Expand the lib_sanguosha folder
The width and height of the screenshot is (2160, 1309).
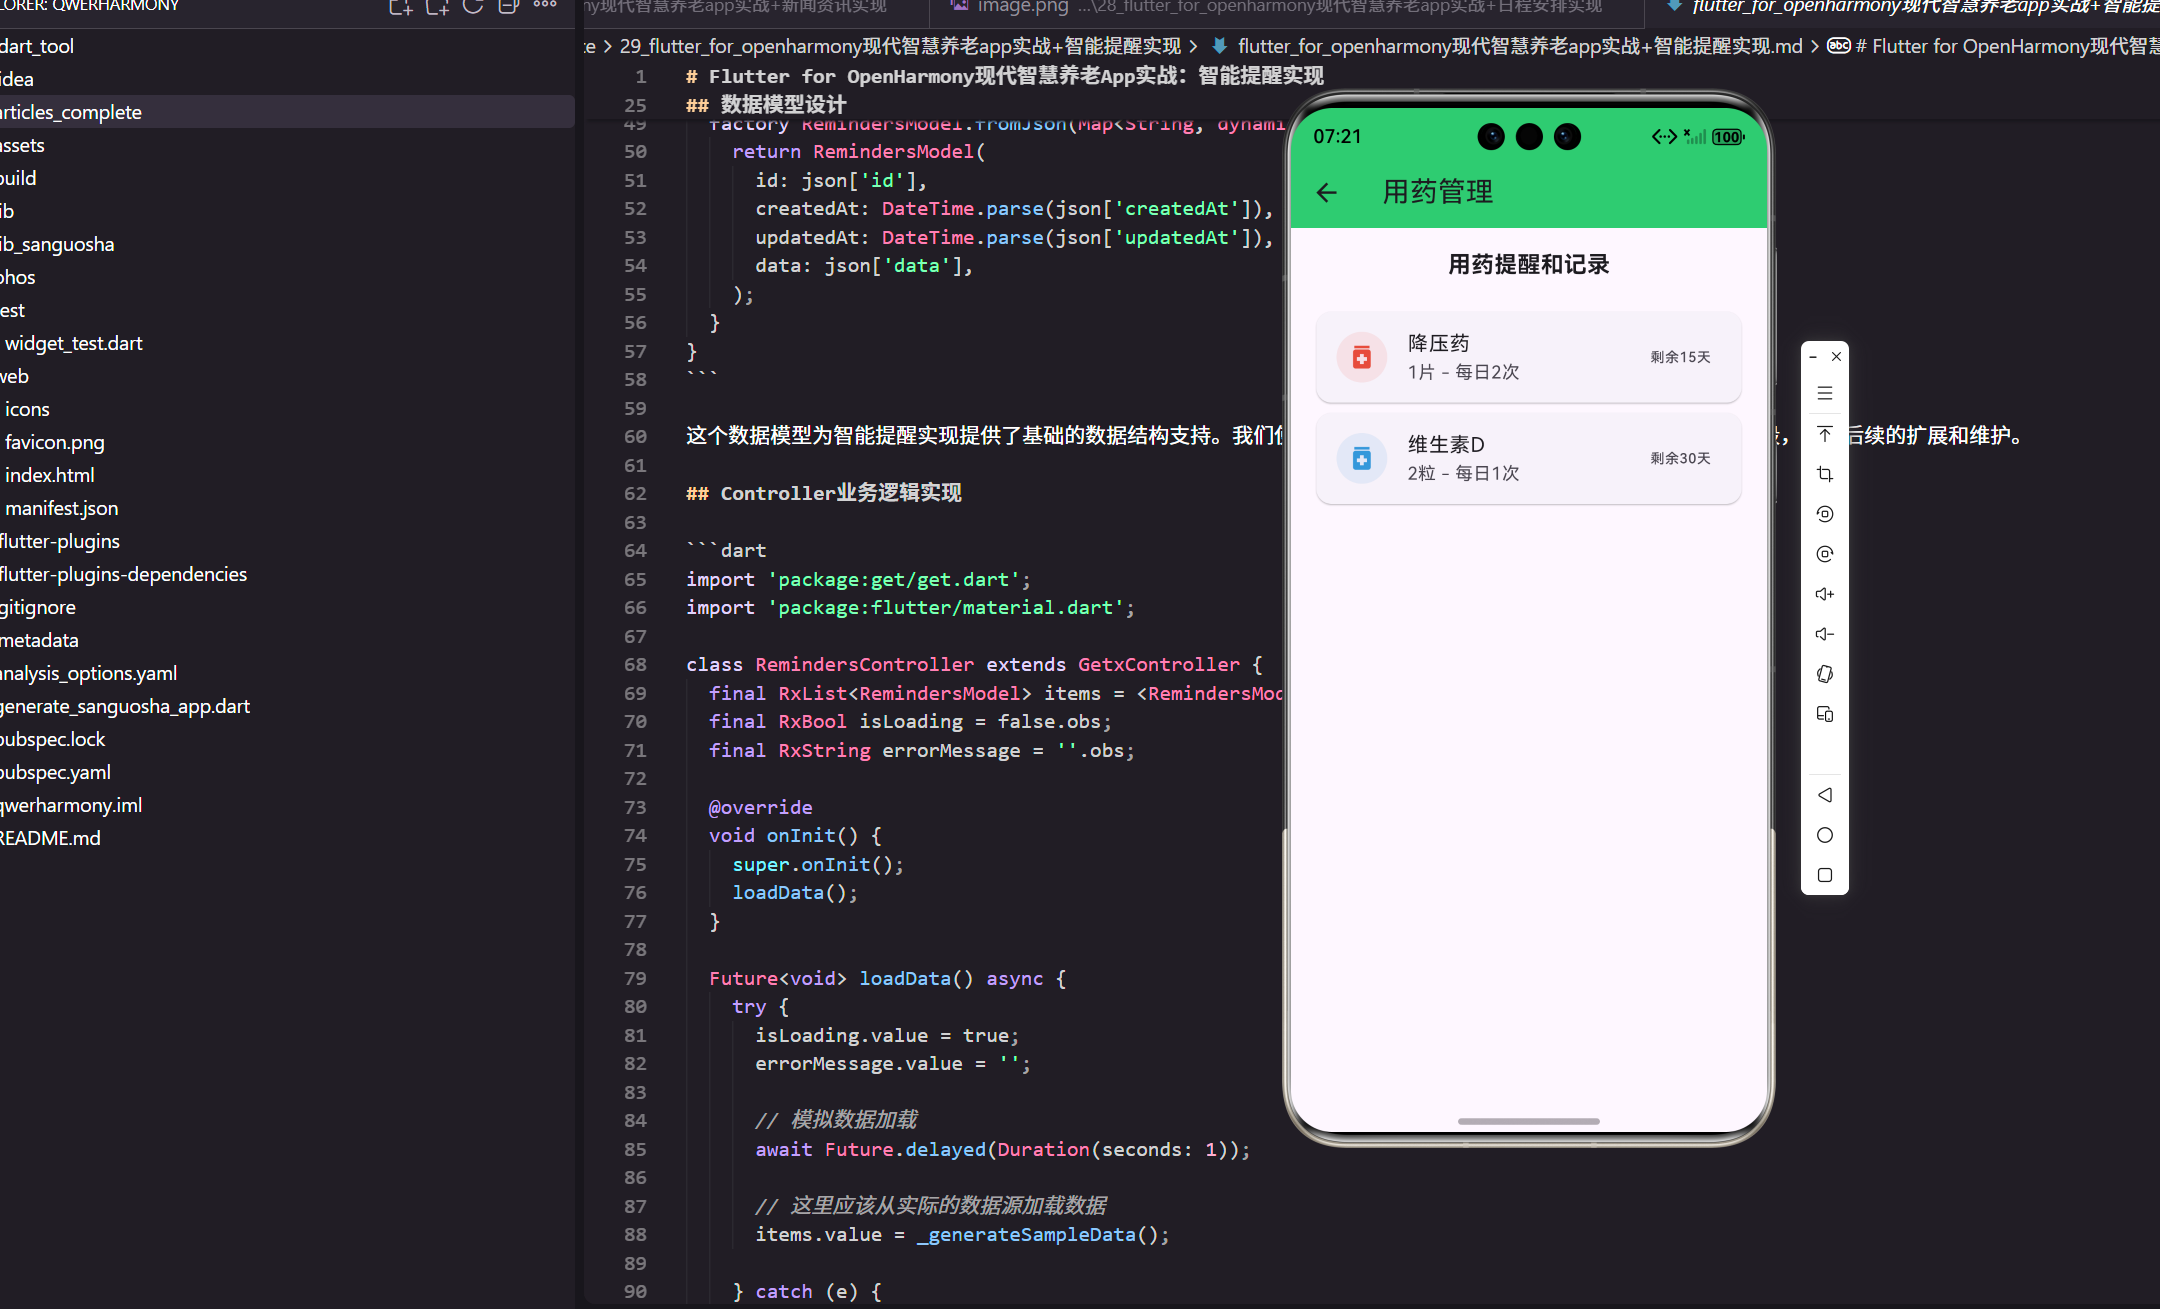coord(58,244)
